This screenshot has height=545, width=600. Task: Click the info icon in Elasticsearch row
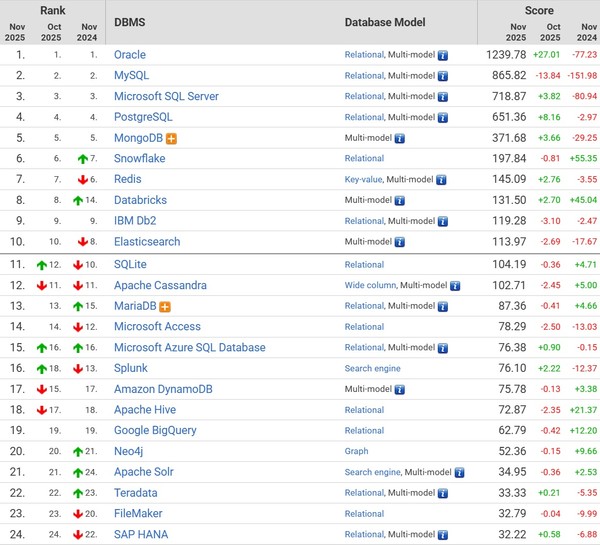click(400, 242)
